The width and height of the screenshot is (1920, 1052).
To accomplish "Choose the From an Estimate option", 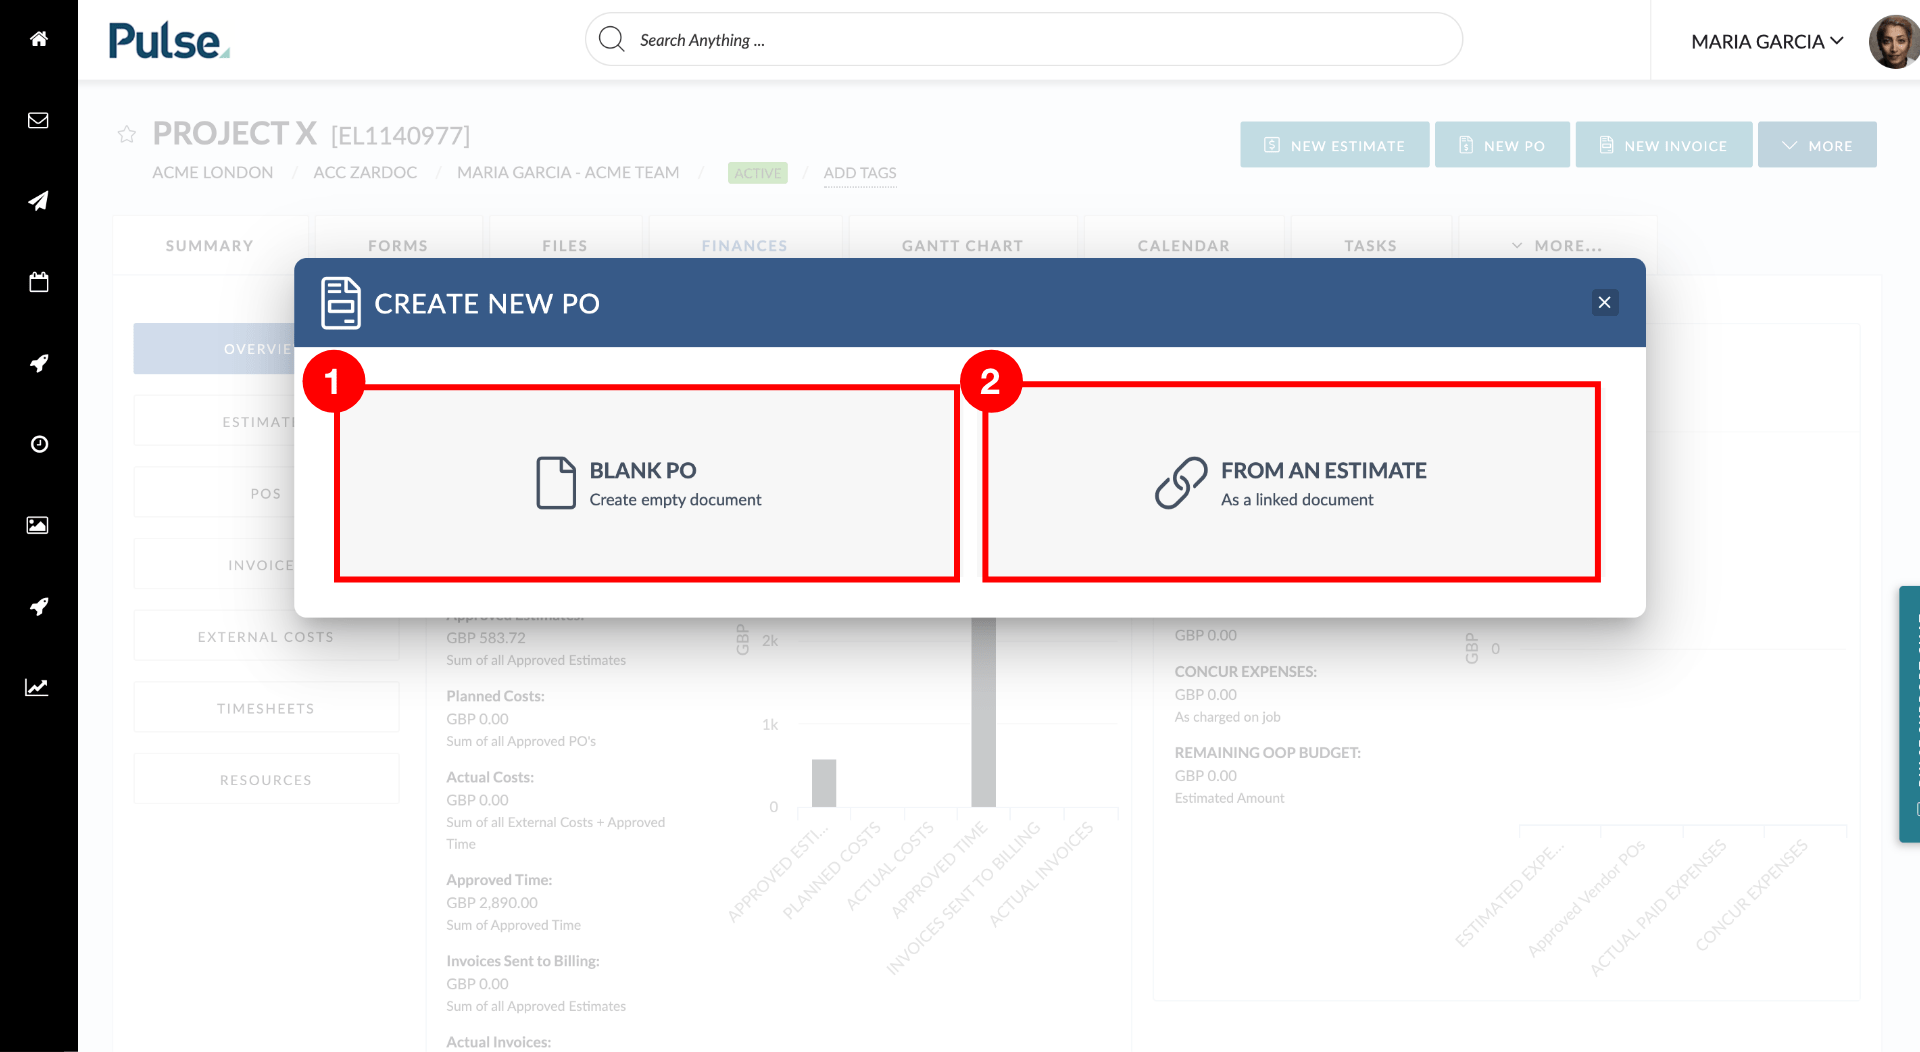I will point(1291,483).
